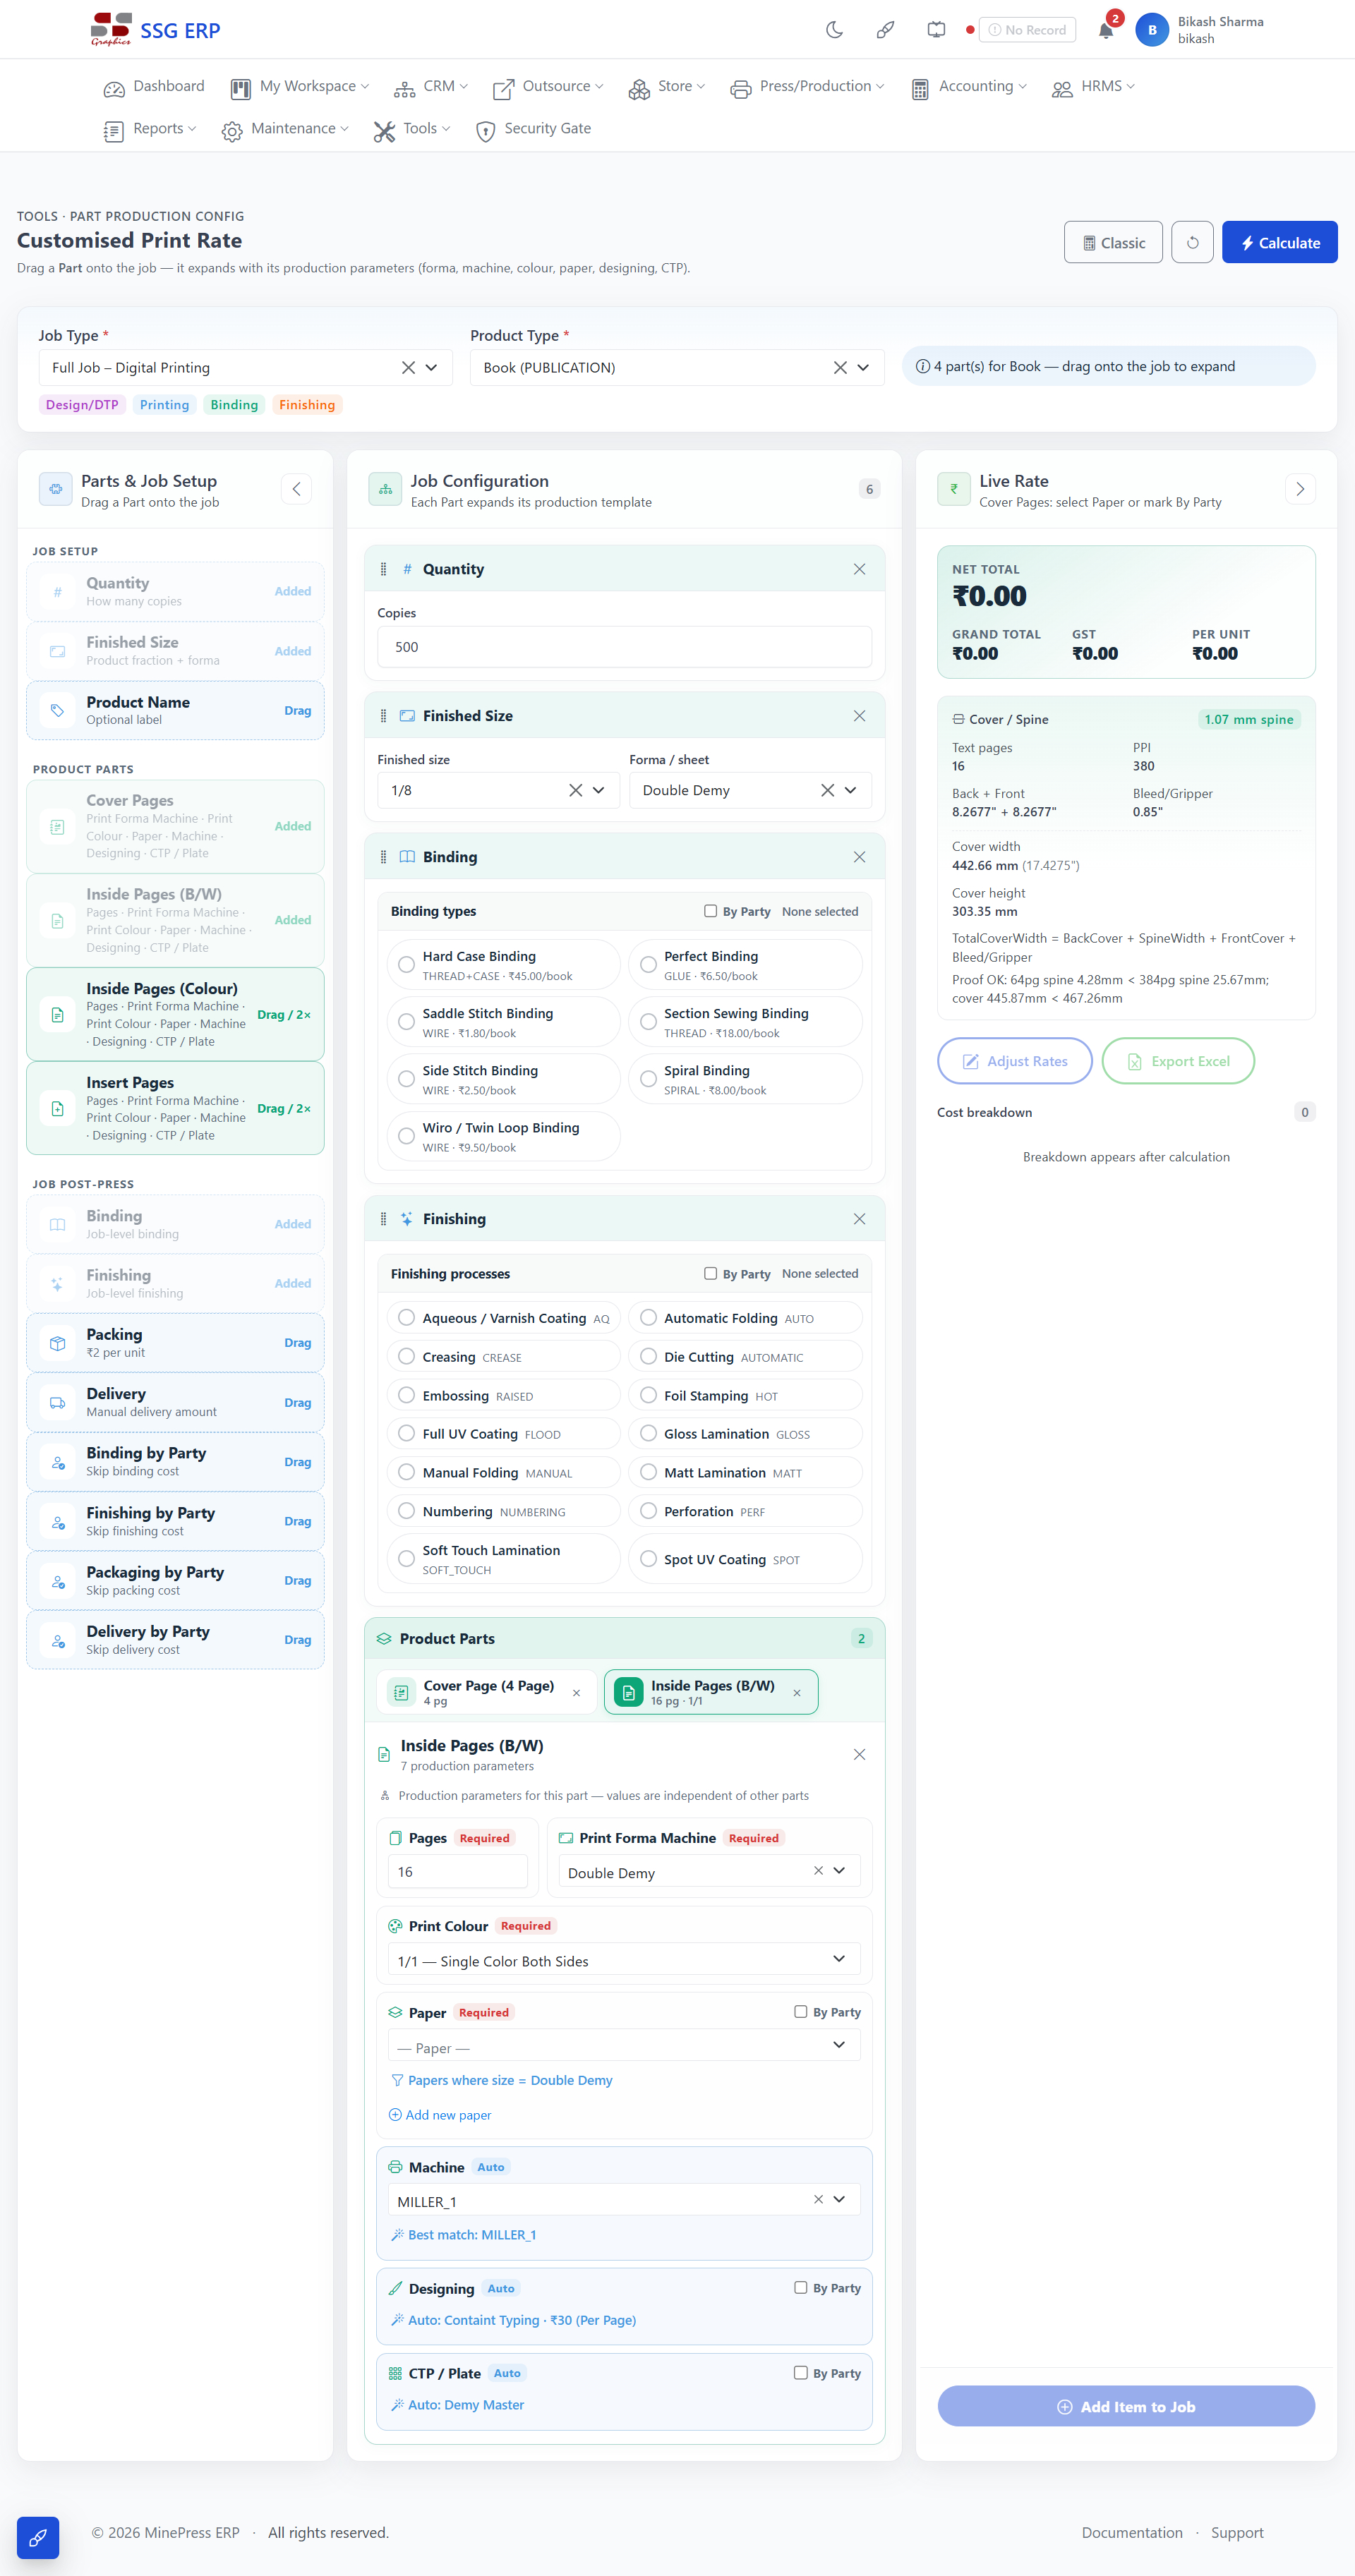Click the Product Name tag icon
Screen dimensions: 1355x2576
[x=57, y=710]
